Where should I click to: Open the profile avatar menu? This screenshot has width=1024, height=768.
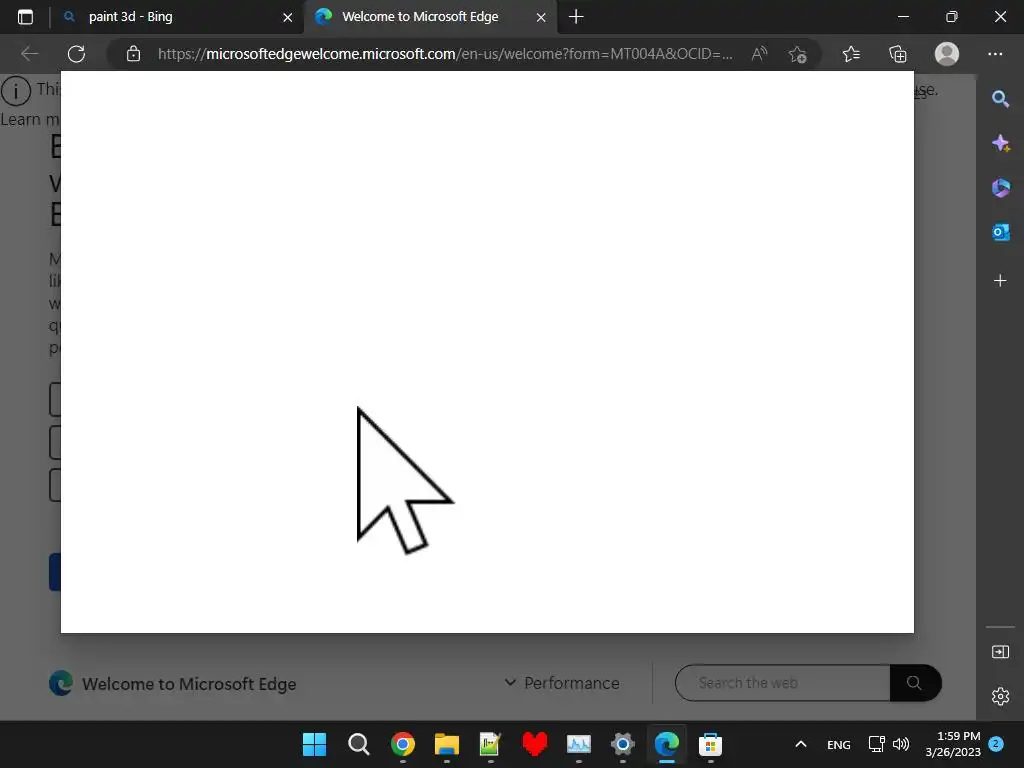[x=947, y=54]
